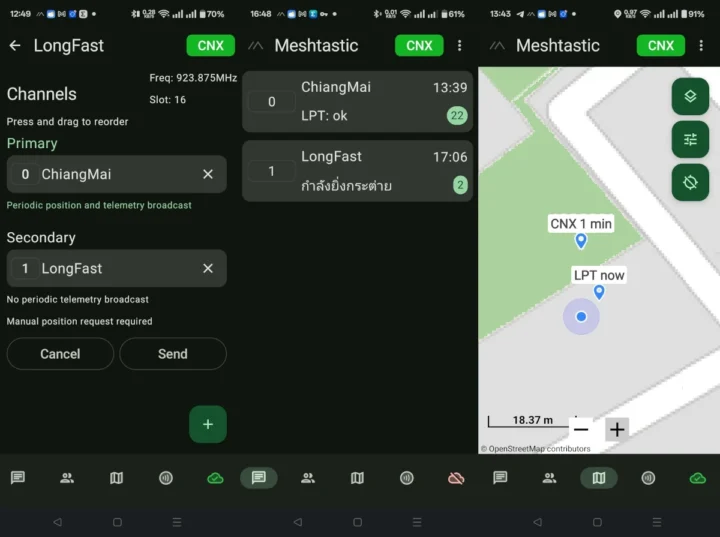Open overflow menu on the map screen
Image resolution: width=720 pixels, height=537 pixels.
click(701, 45)
